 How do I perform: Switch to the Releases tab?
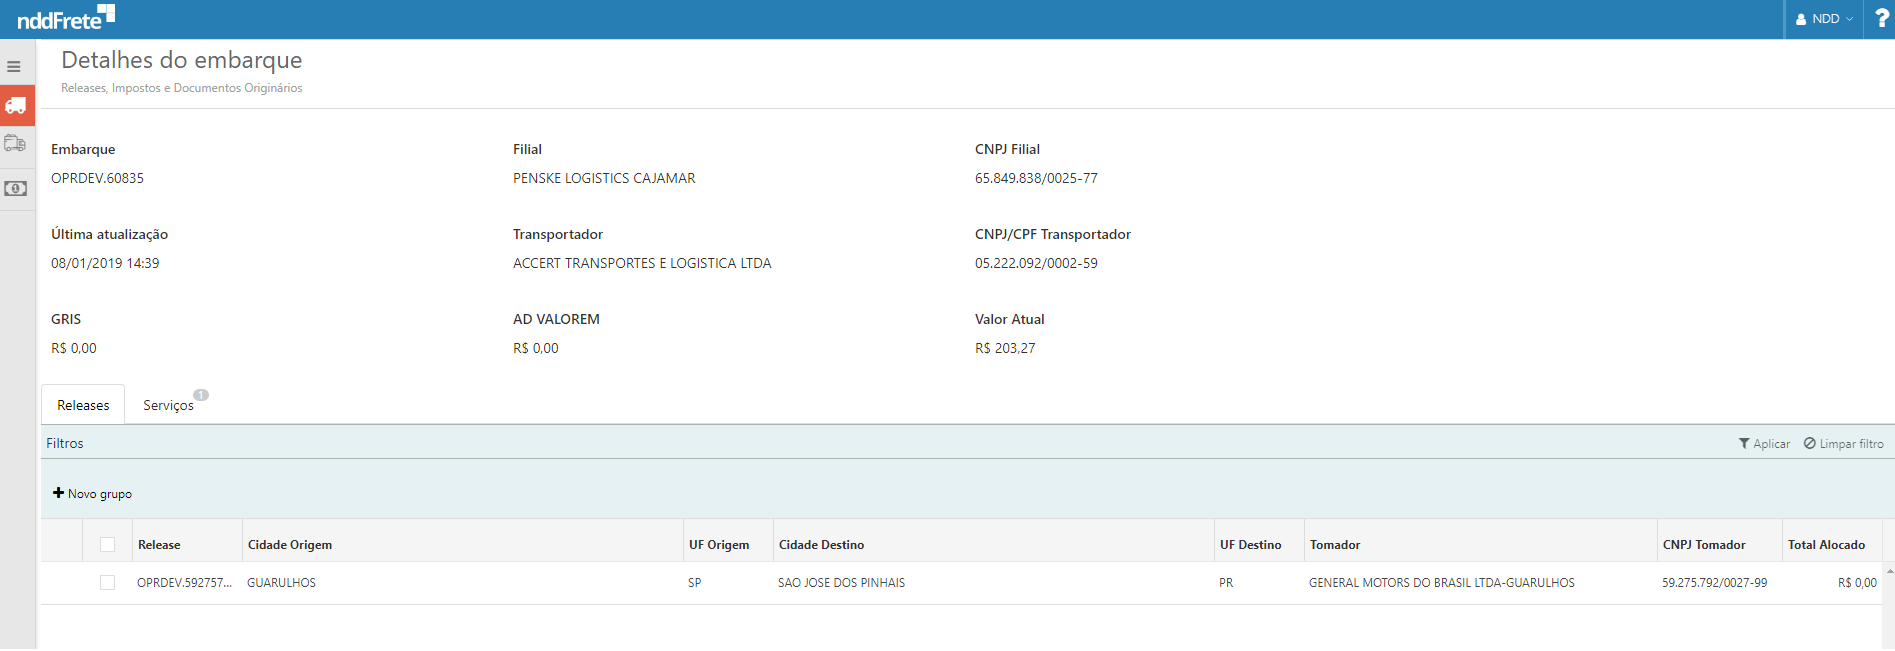(83, 405)
